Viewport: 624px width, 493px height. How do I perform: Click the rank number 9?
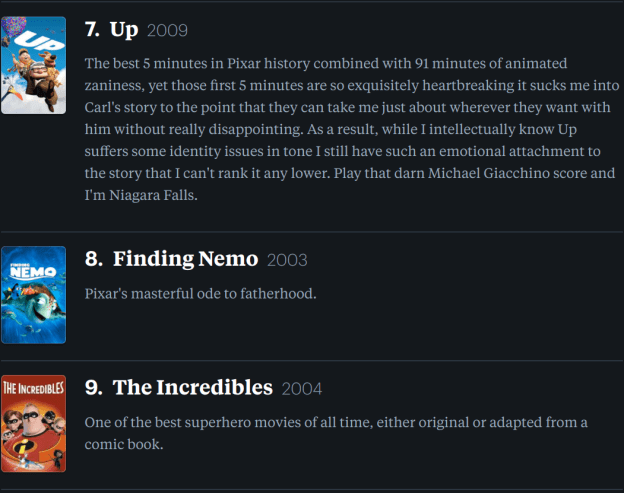tap(93, 388)
